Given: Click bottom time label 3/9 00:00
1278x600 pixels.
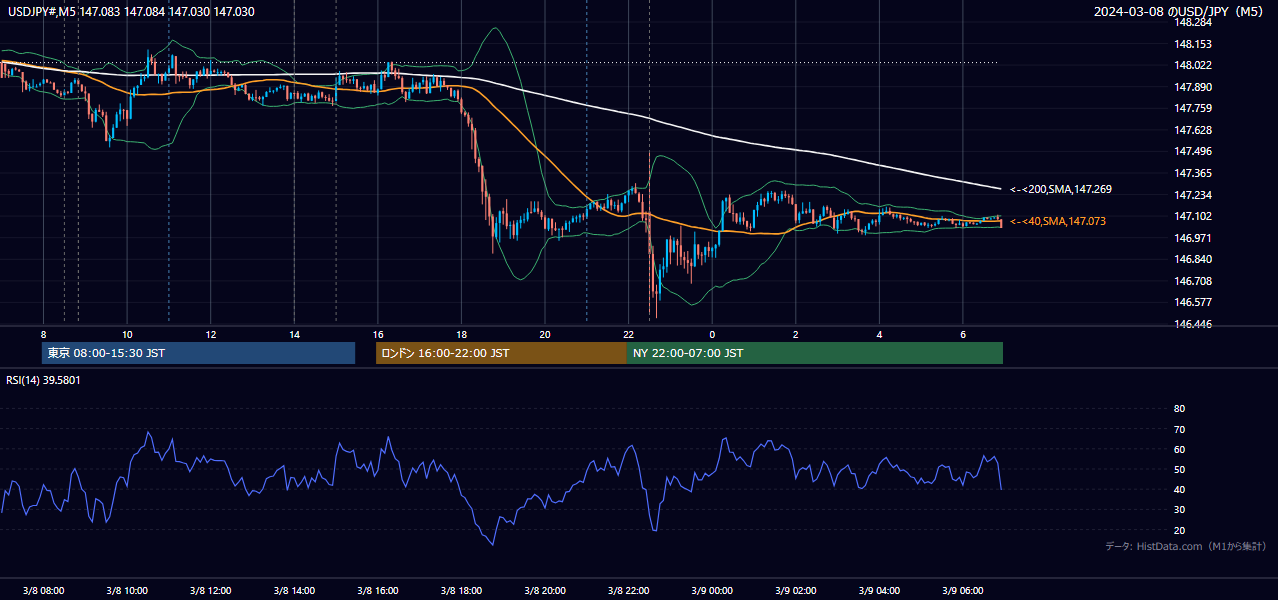Looking at the screenshot, I should [712, 590].
